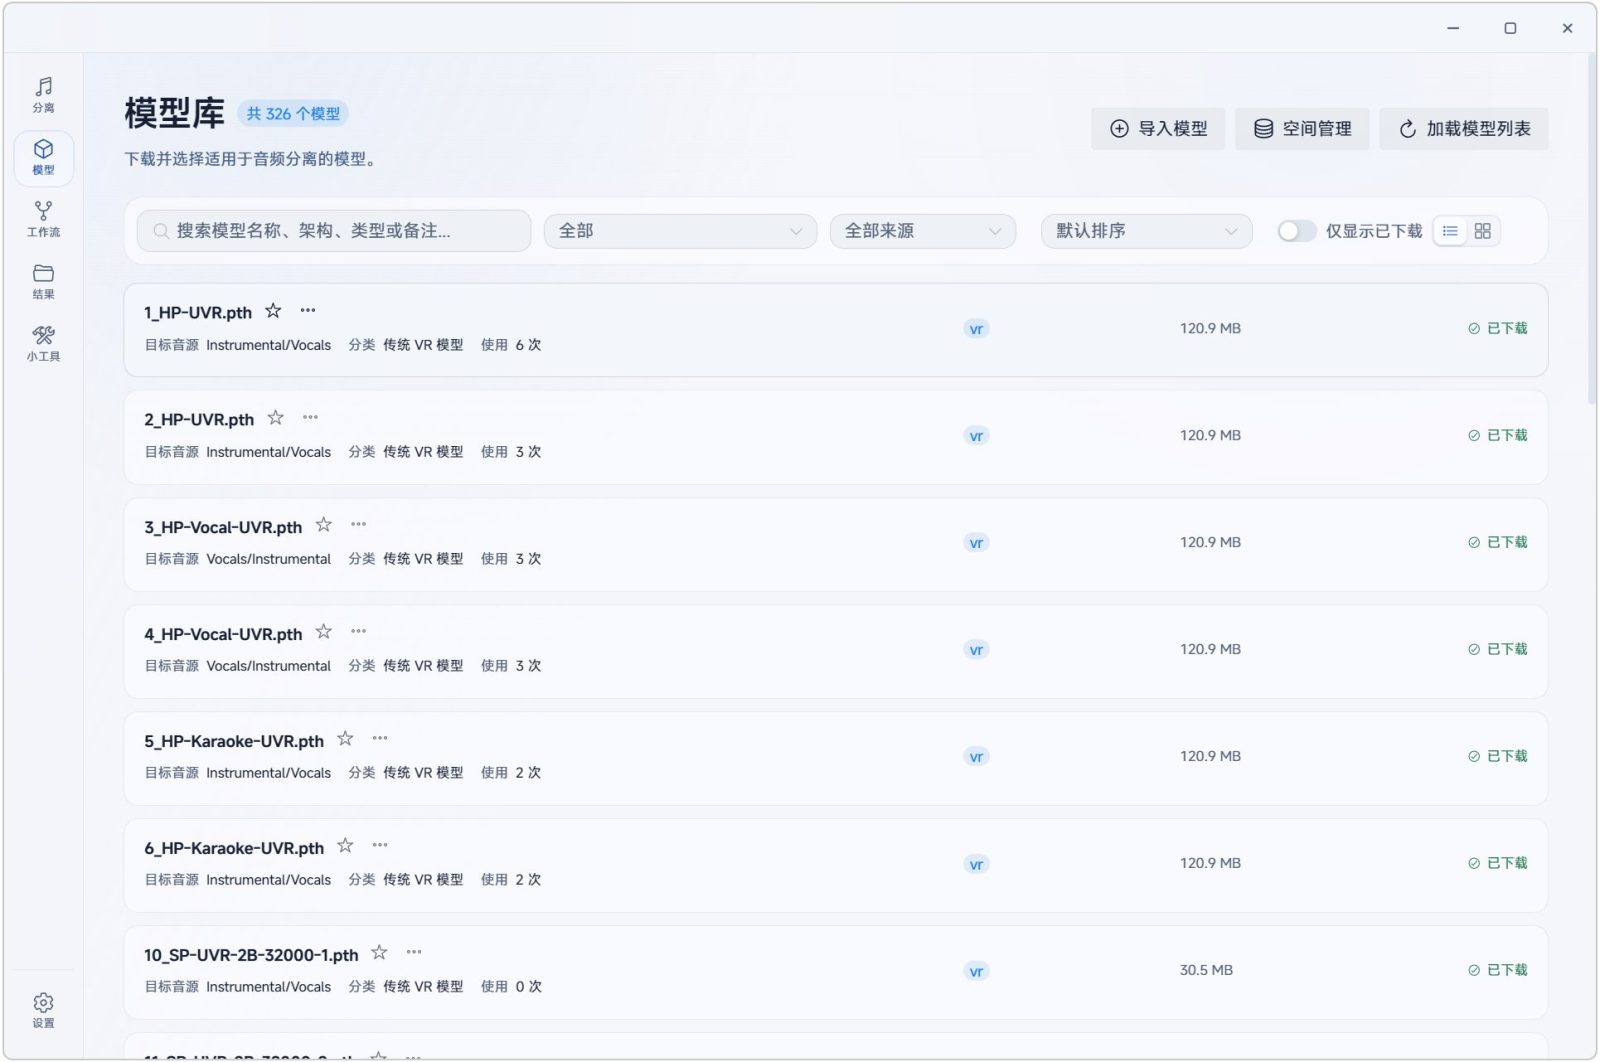Open more options for 1_HP-UVR.pth
Viewport: 1600px width, 1062px height.
click(308, 311)
